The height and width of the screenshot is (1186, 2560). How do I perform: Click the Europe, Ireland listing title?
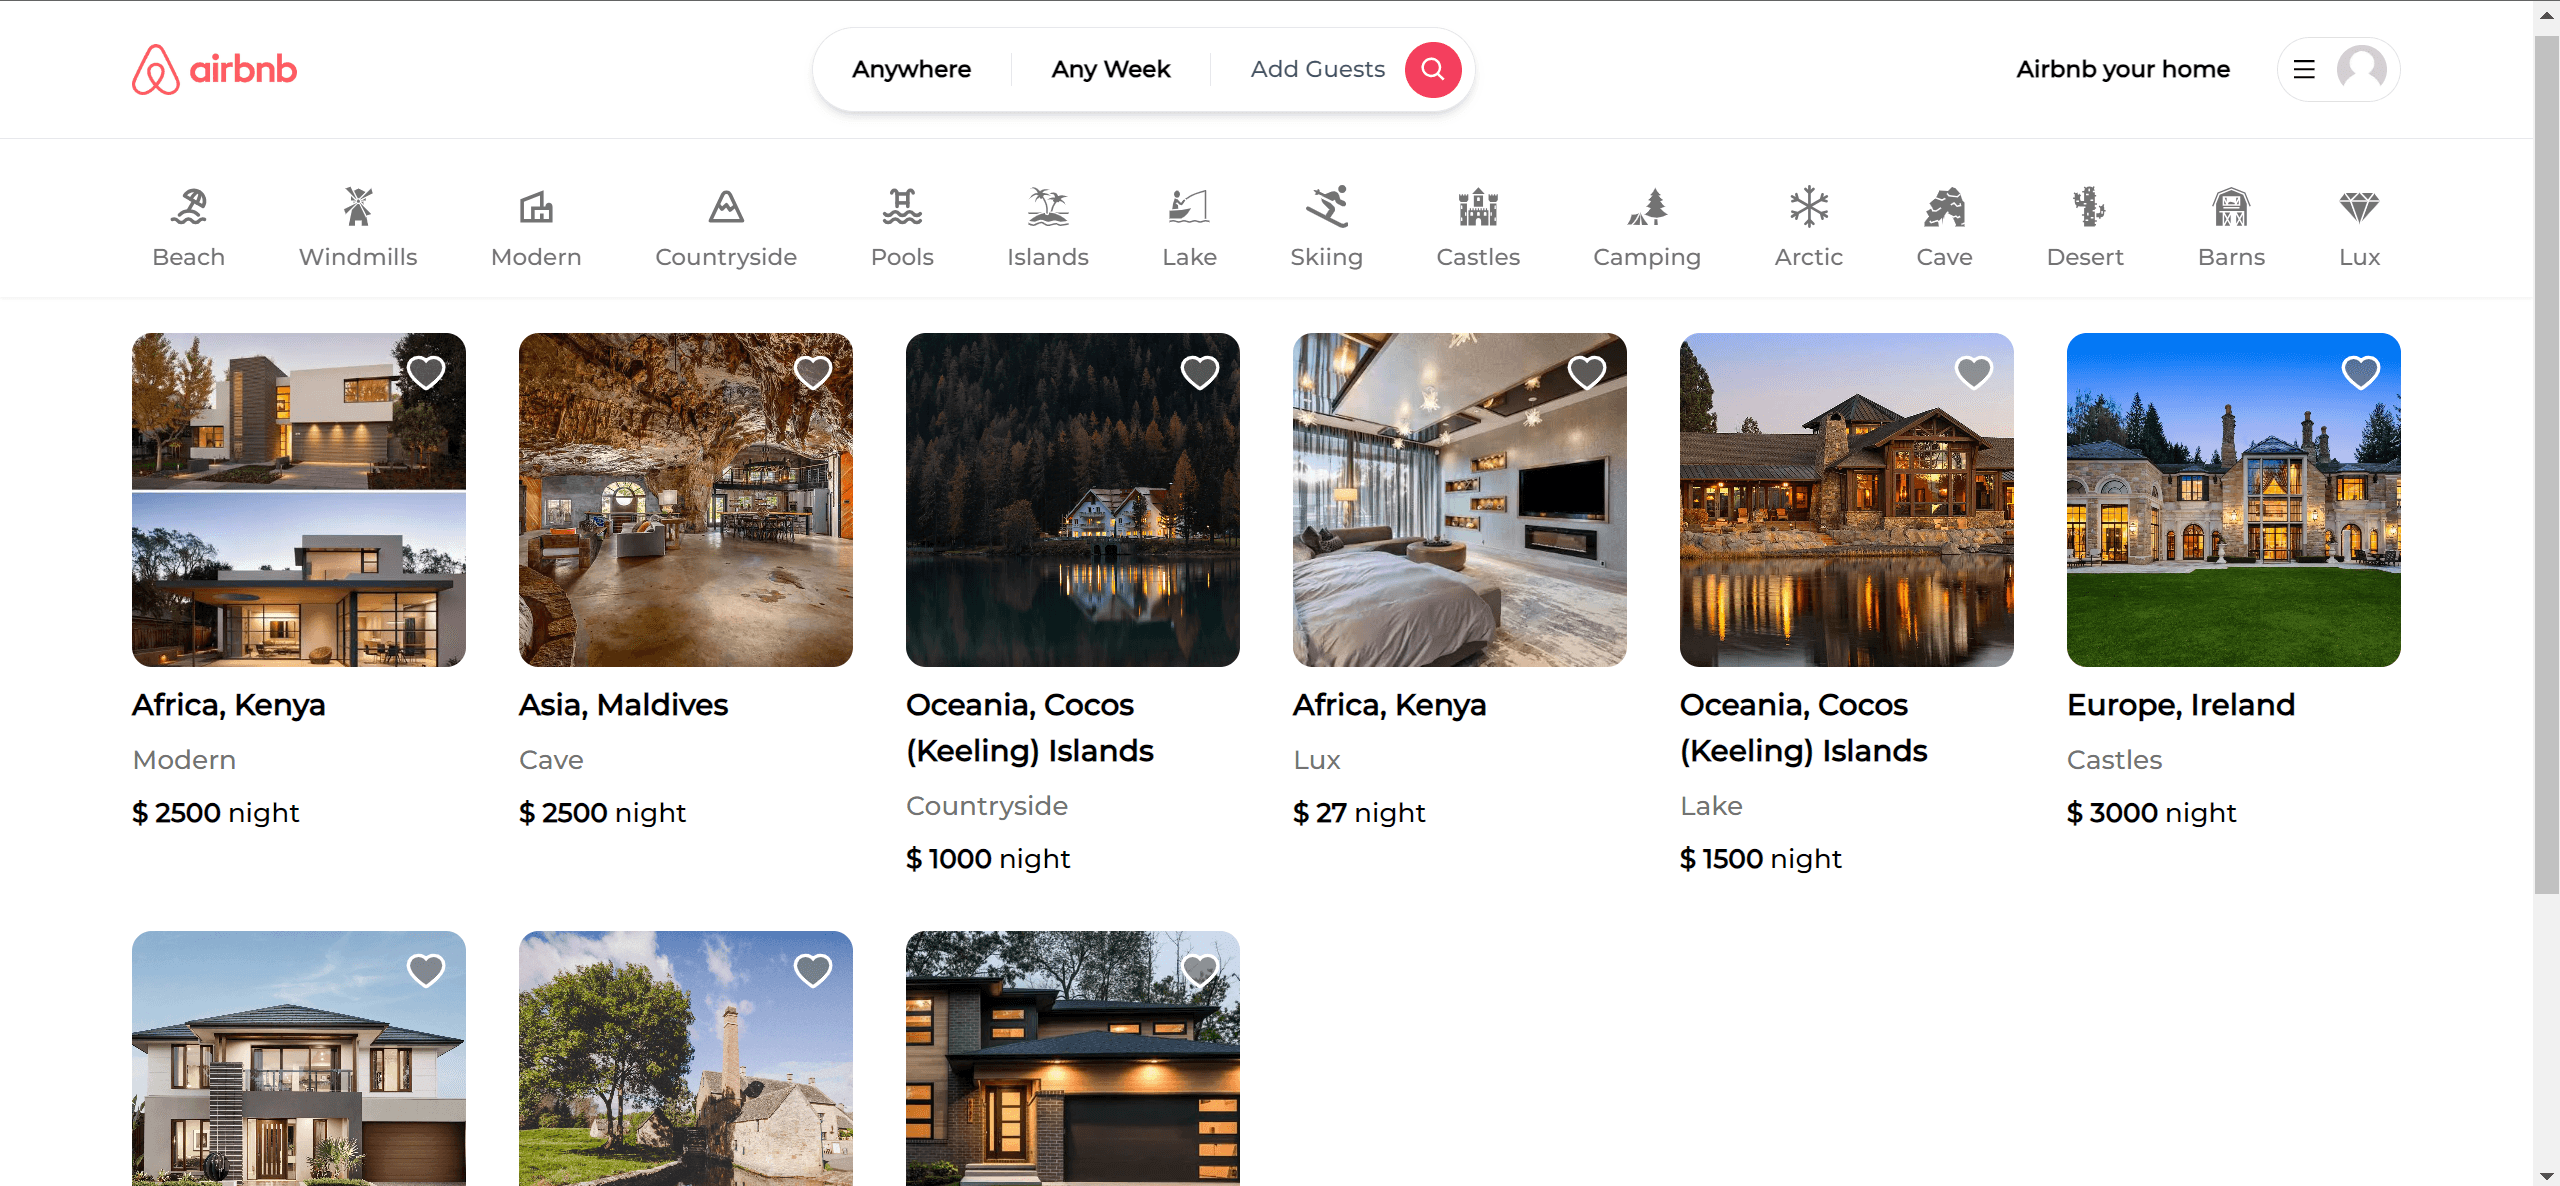(2181, 705)
